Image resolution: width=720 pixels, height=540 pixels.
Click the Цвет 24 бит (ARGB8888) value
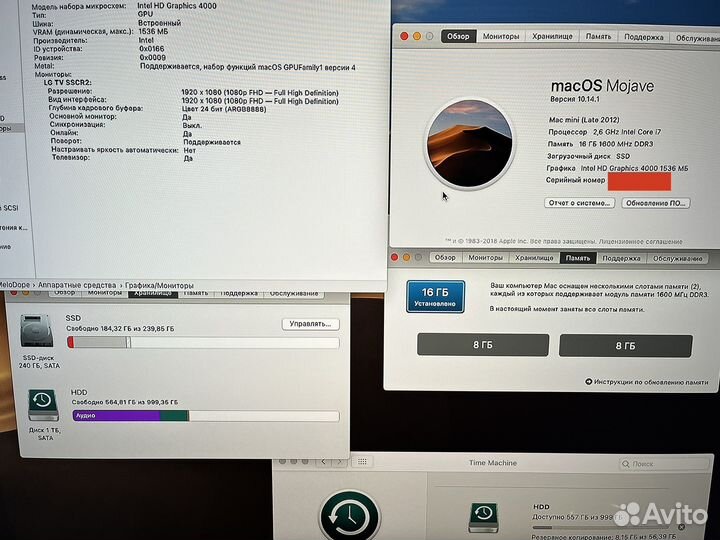pyautogui.click(x=224, y=109)
